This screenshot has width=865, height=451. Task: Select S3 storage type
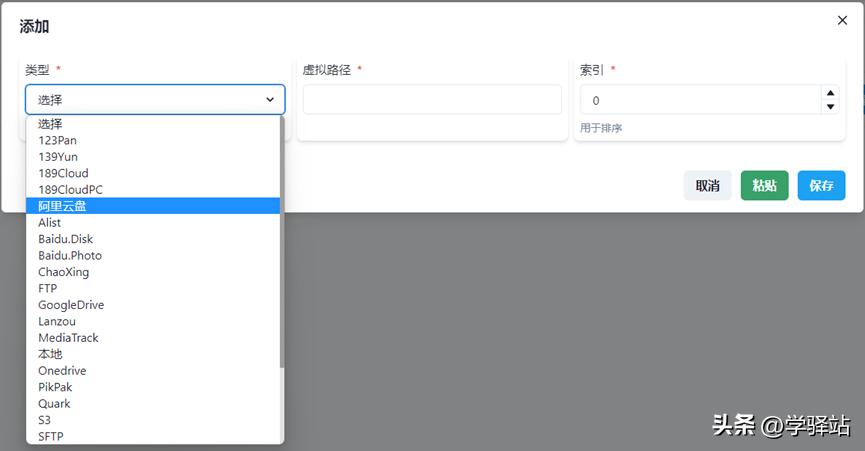tap(153, 420)
